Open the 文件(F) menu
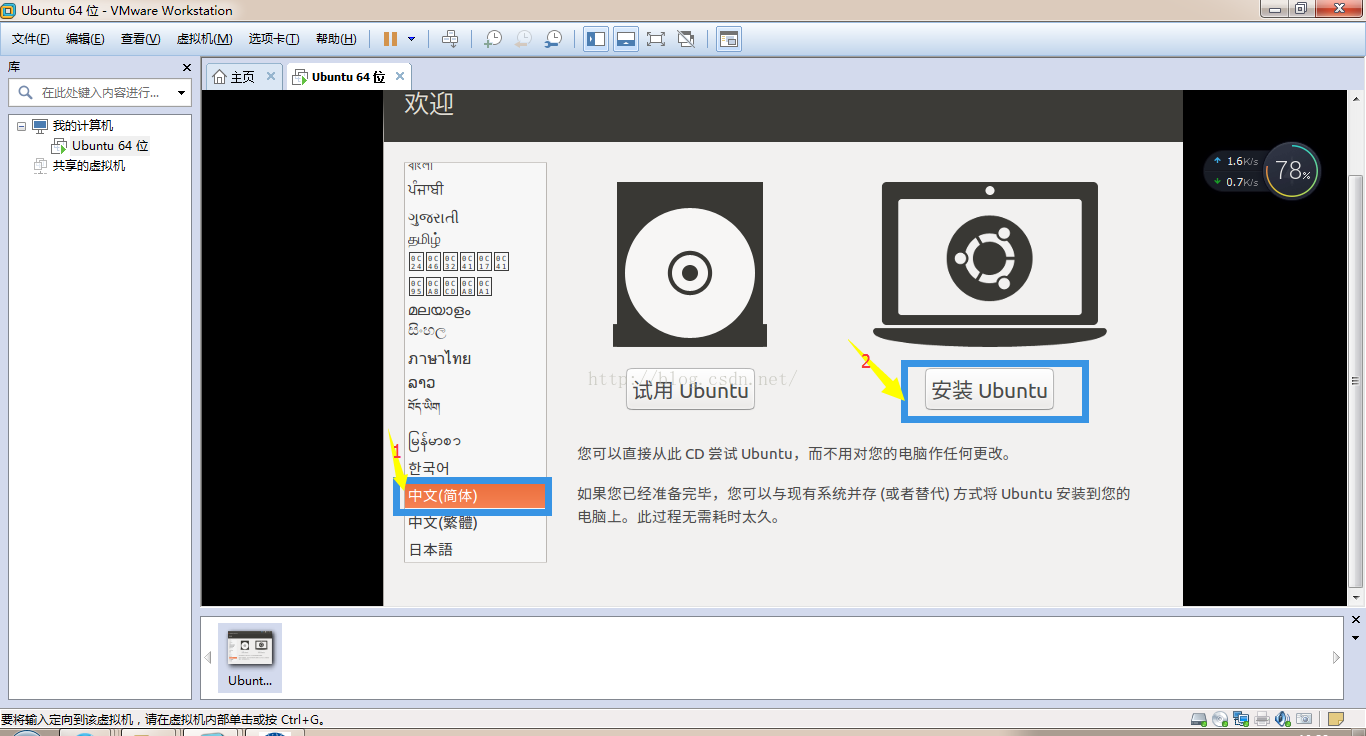 (31, 39)
